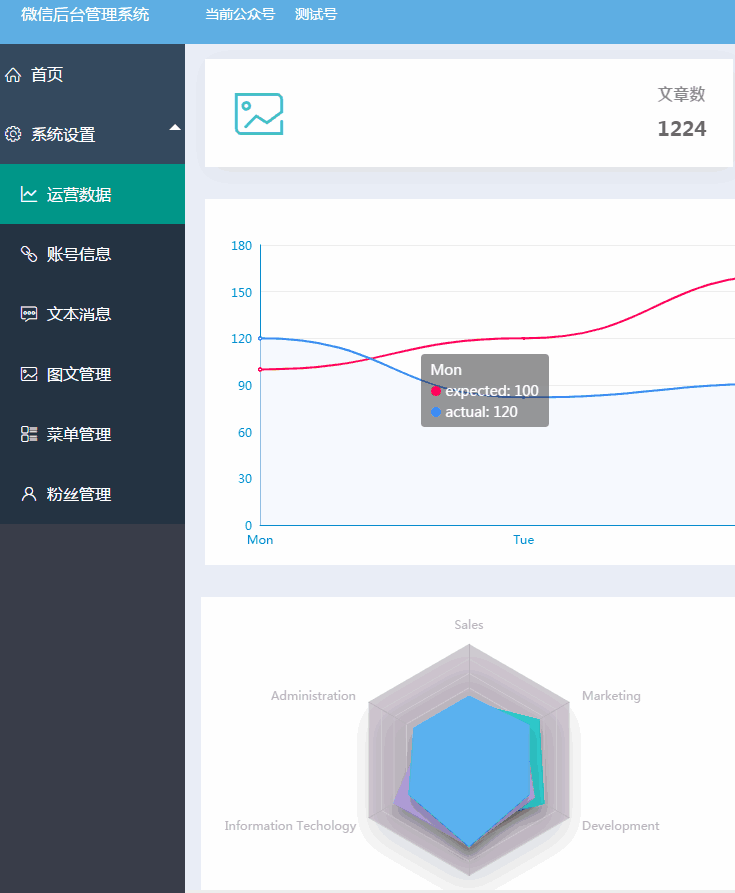Click the blue actual data point at Mon

click(260, 338)
